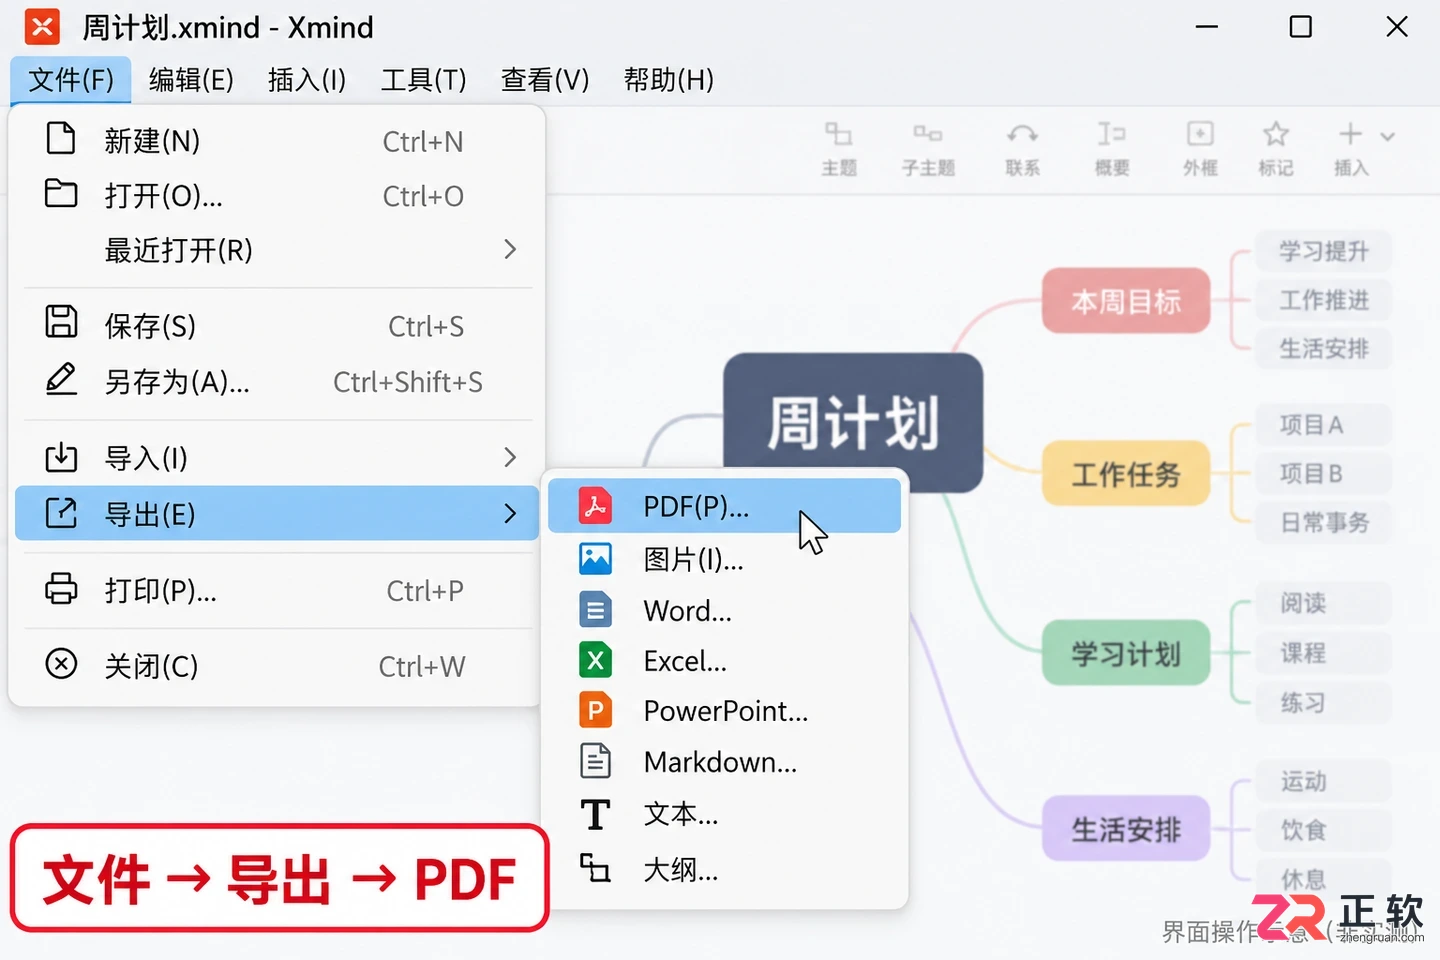Maximize the Xmind window

pyautogui.click(x=1301, y=27)
